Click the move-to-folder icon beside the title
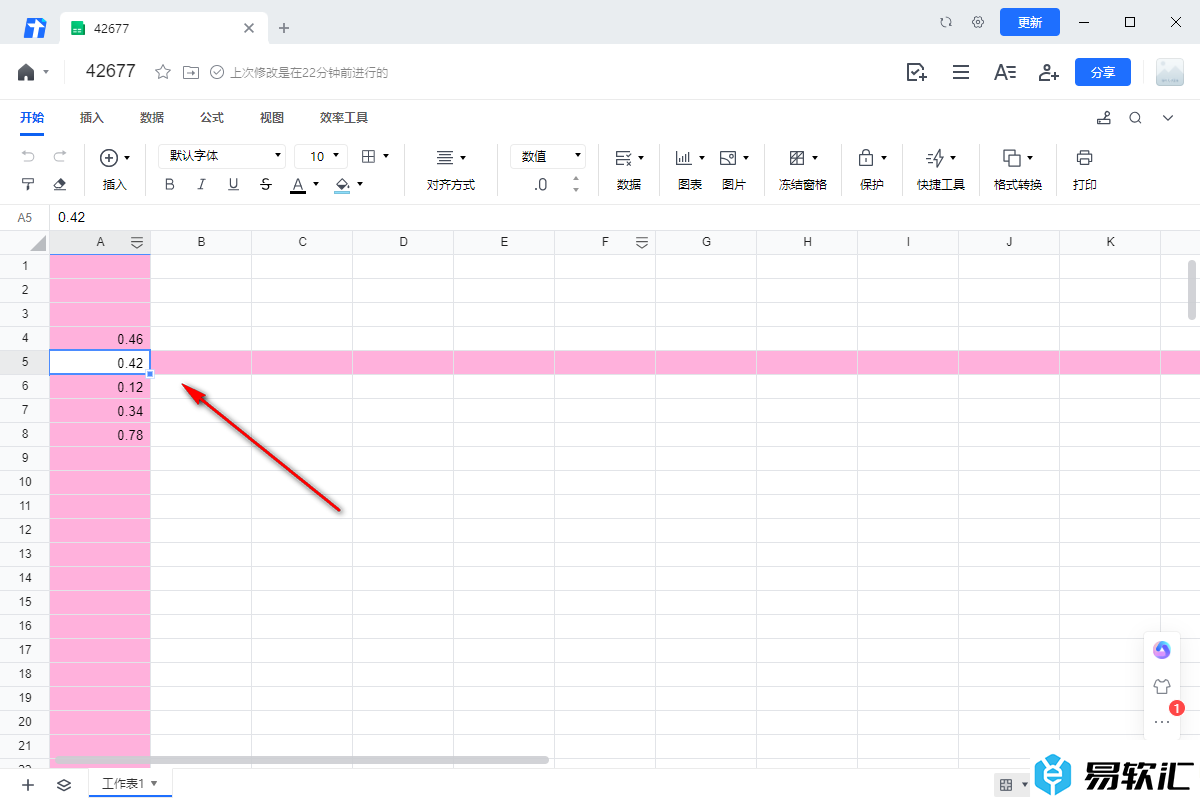 point(190,72)
